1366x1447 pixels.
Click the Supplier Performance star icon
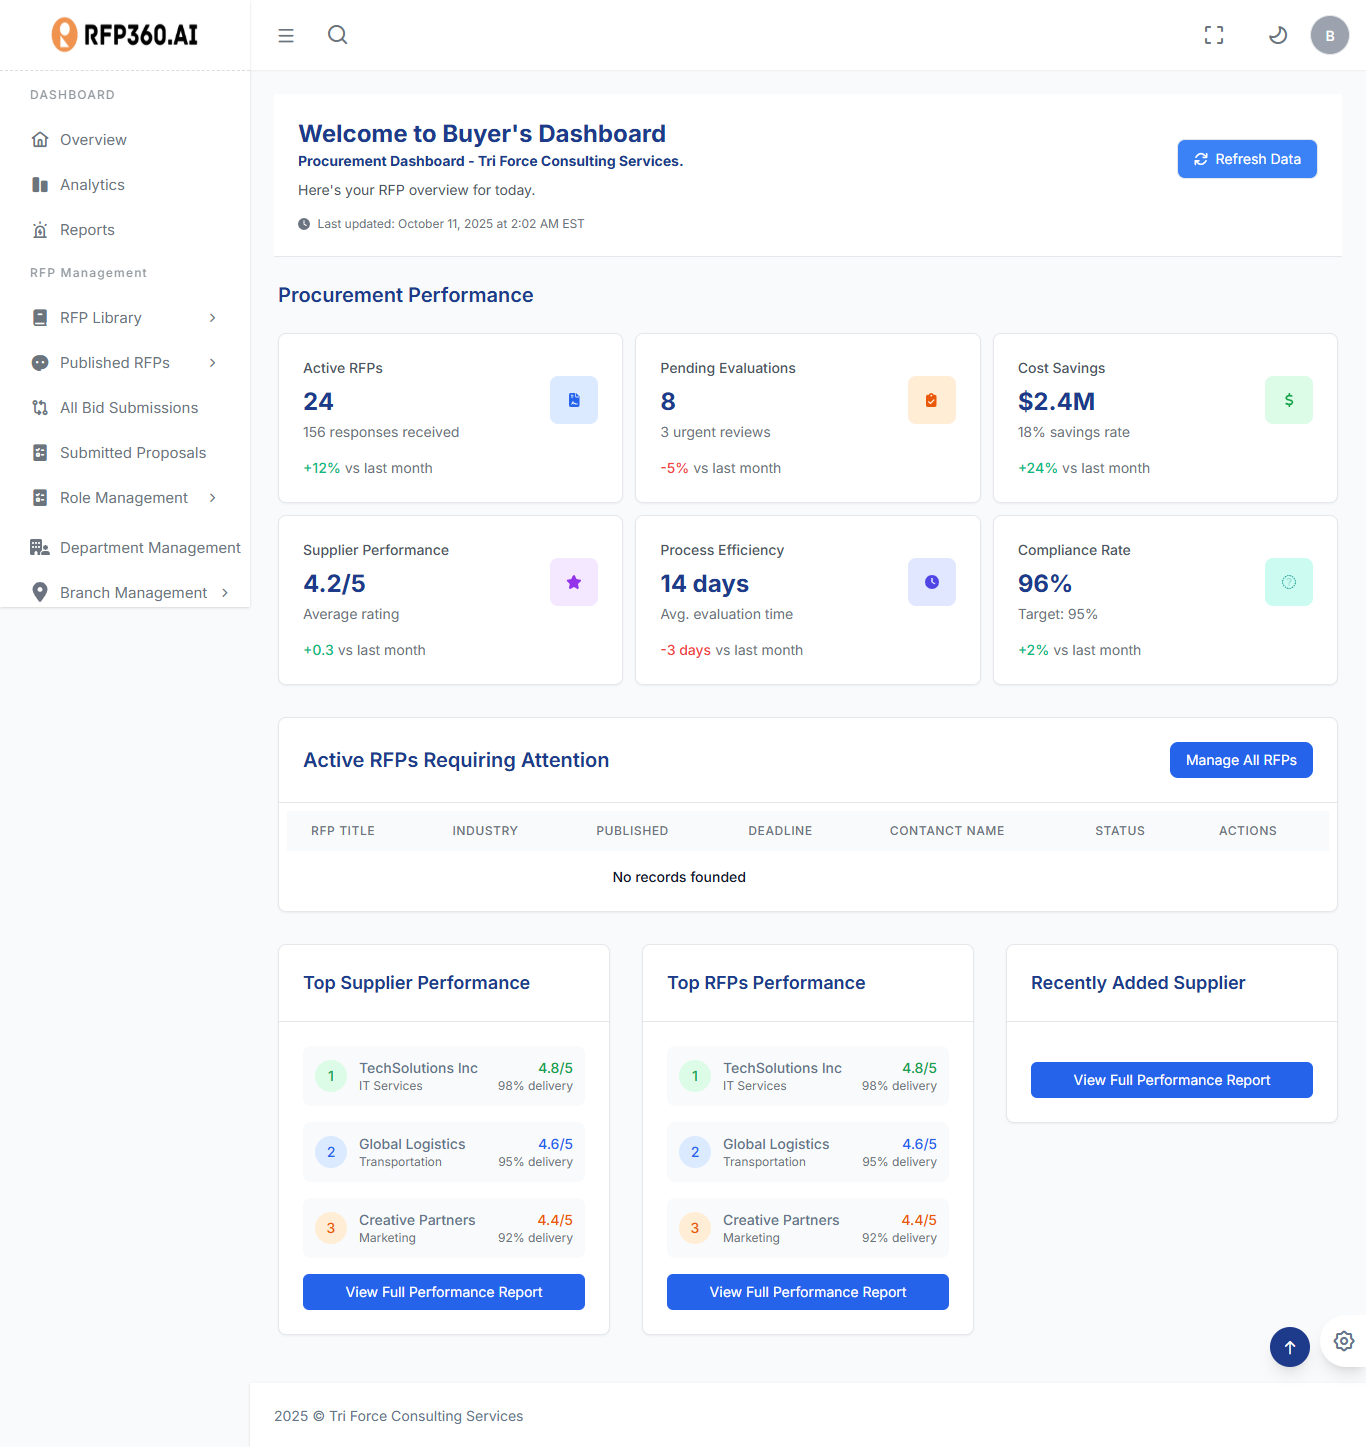tap(574, 582)
